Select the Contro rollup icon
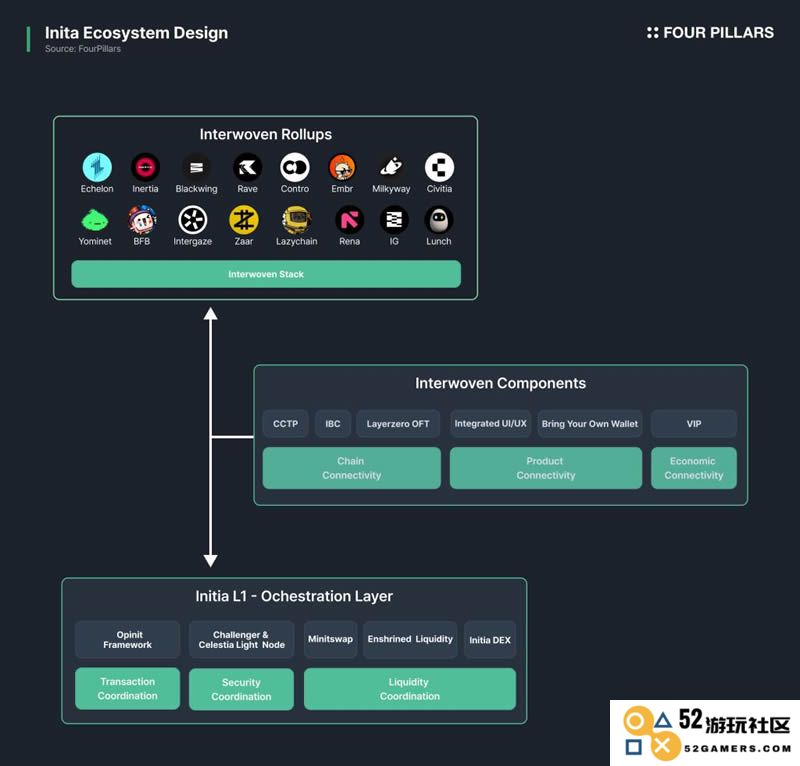 click(x=295, y=167)
